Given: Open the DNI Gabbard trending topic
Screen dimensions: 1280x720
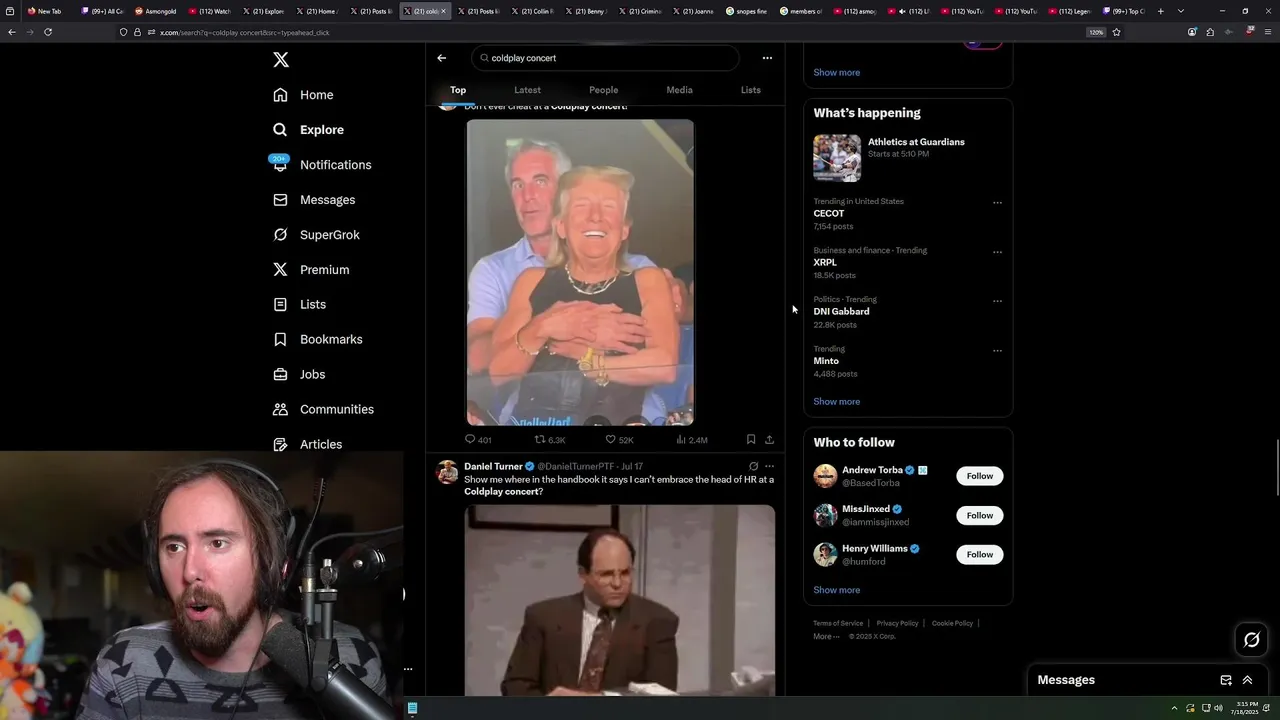Looking at the screenshot, I should pos(841,312).
